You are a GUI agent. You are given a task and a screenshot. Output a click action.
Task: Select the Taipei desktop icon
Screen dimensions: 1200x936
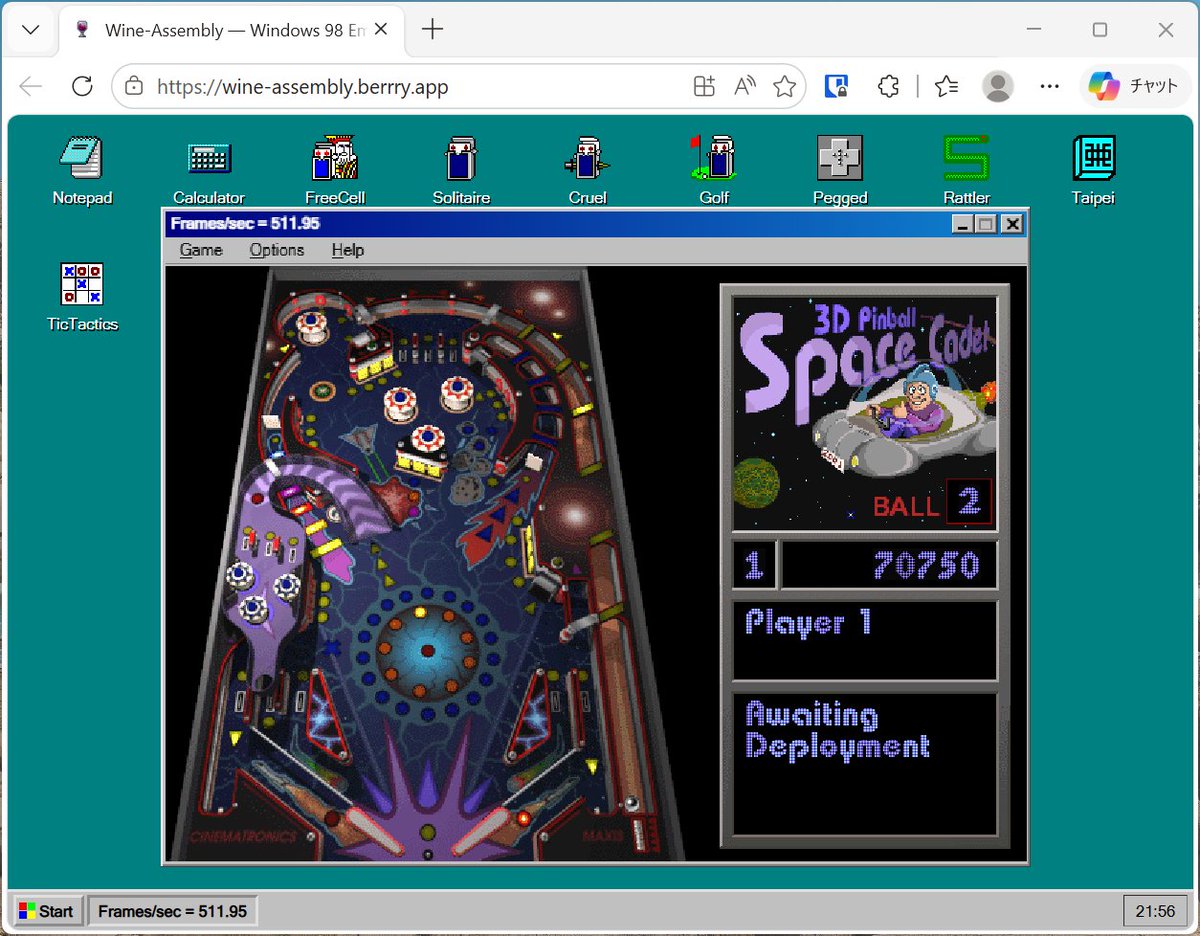(x=1093, y=169)
